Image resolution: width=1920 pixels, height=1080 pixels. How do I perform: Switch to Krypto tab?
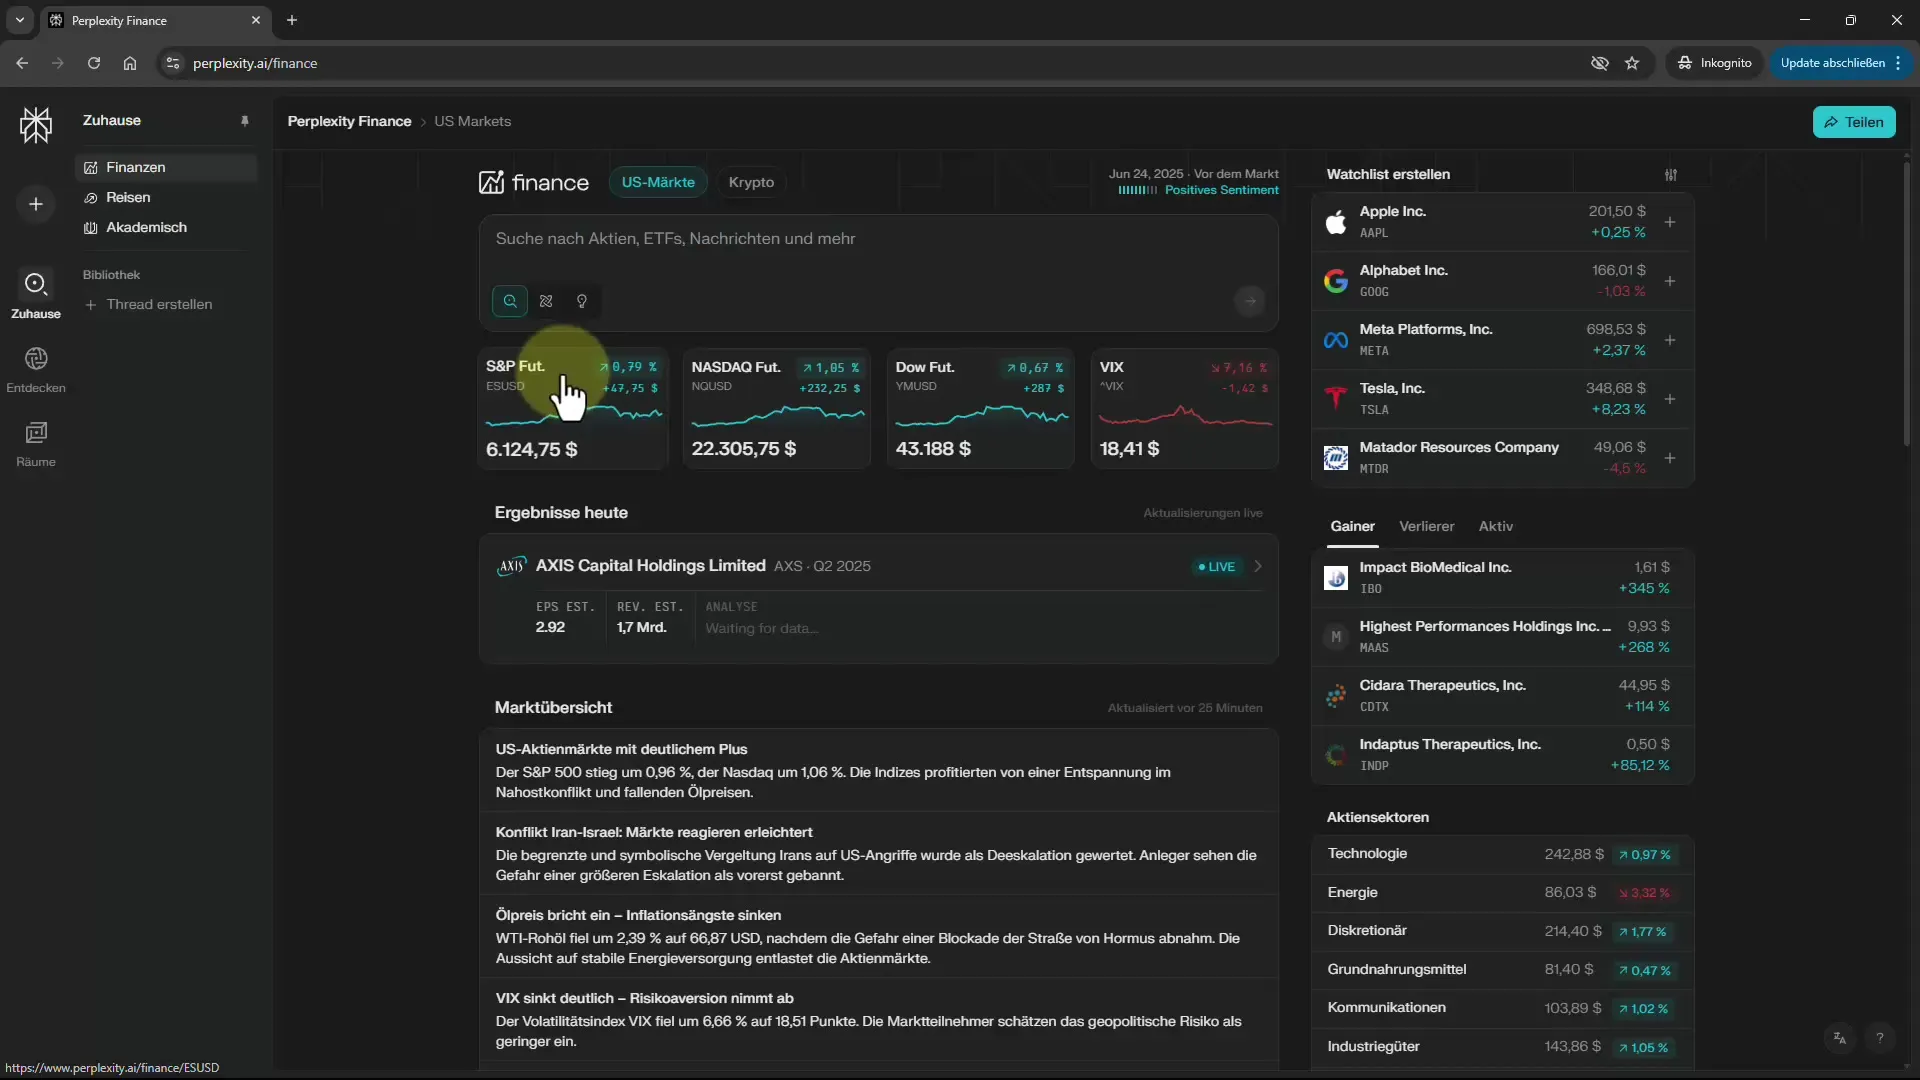click(x=751, y=182)
